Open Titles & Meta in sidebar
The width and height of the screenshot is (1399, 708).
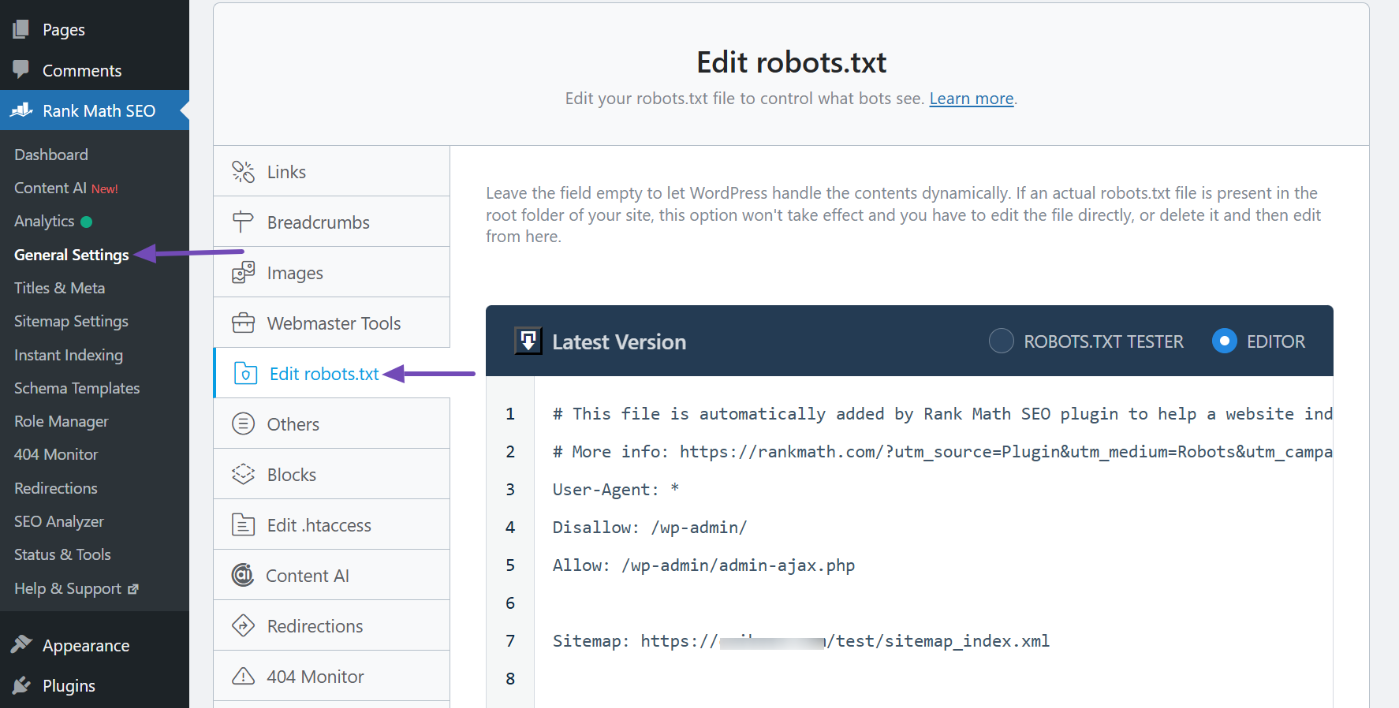point(60,288)
